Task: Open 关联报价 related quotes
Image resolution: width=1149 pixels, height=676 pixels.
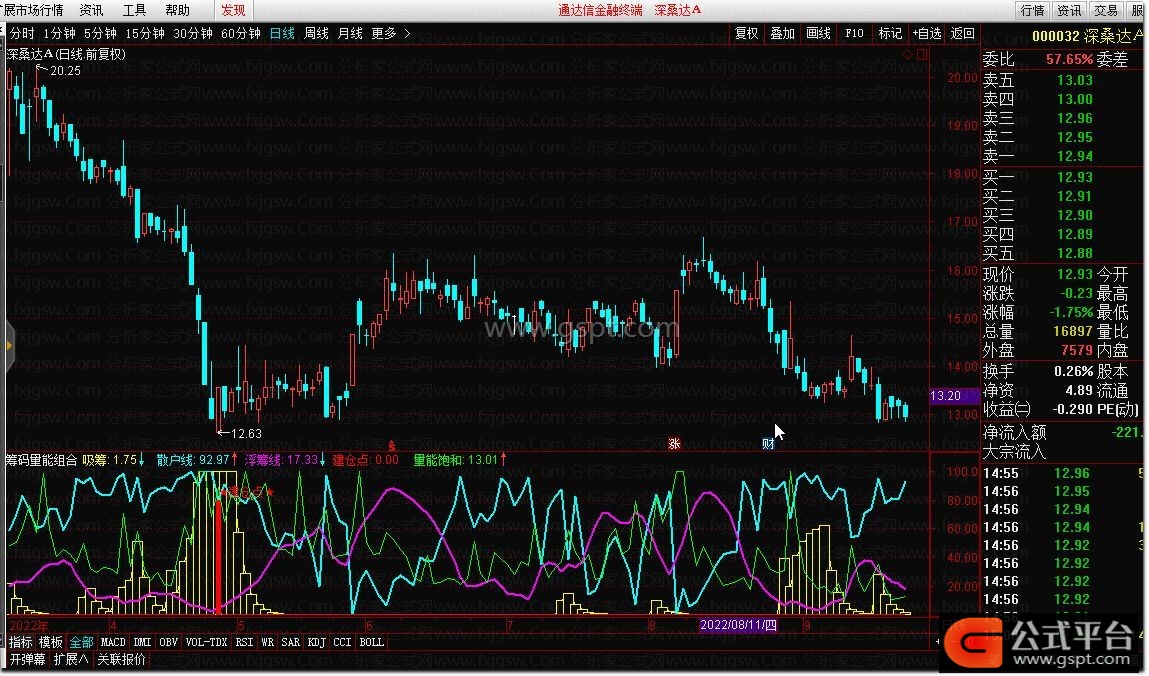Action: (121, 659)
